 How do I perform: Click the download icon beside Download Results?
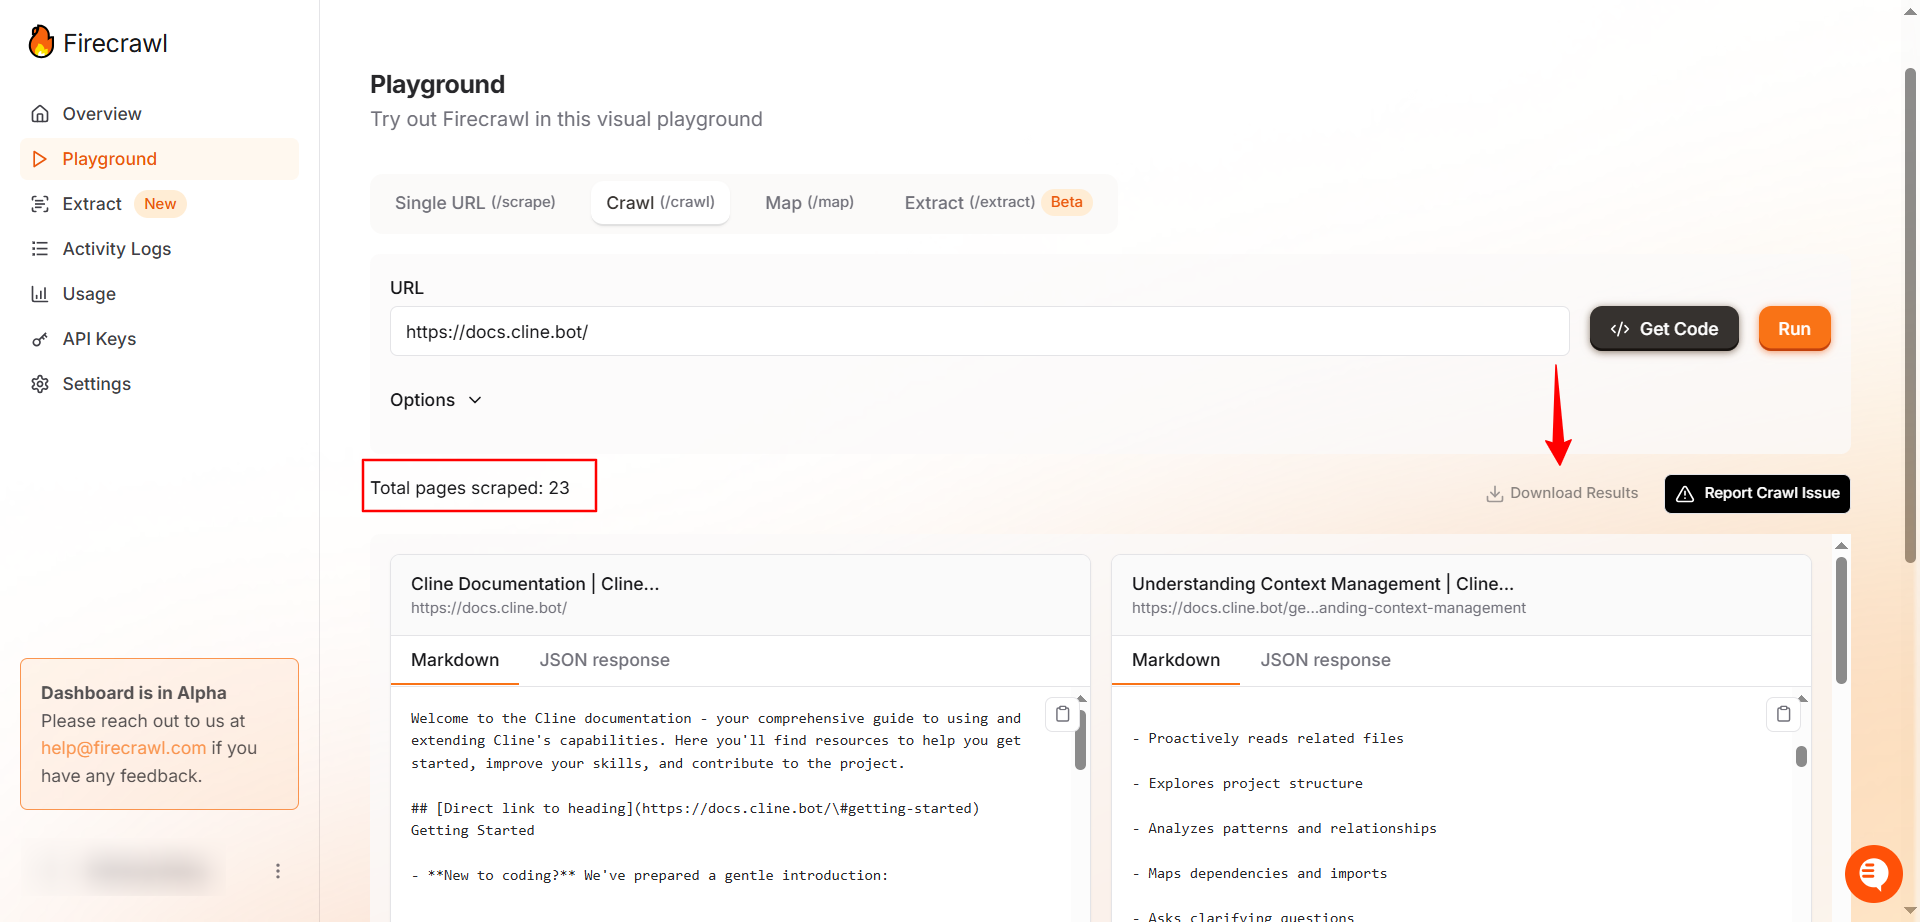(x=1495, y=494)
